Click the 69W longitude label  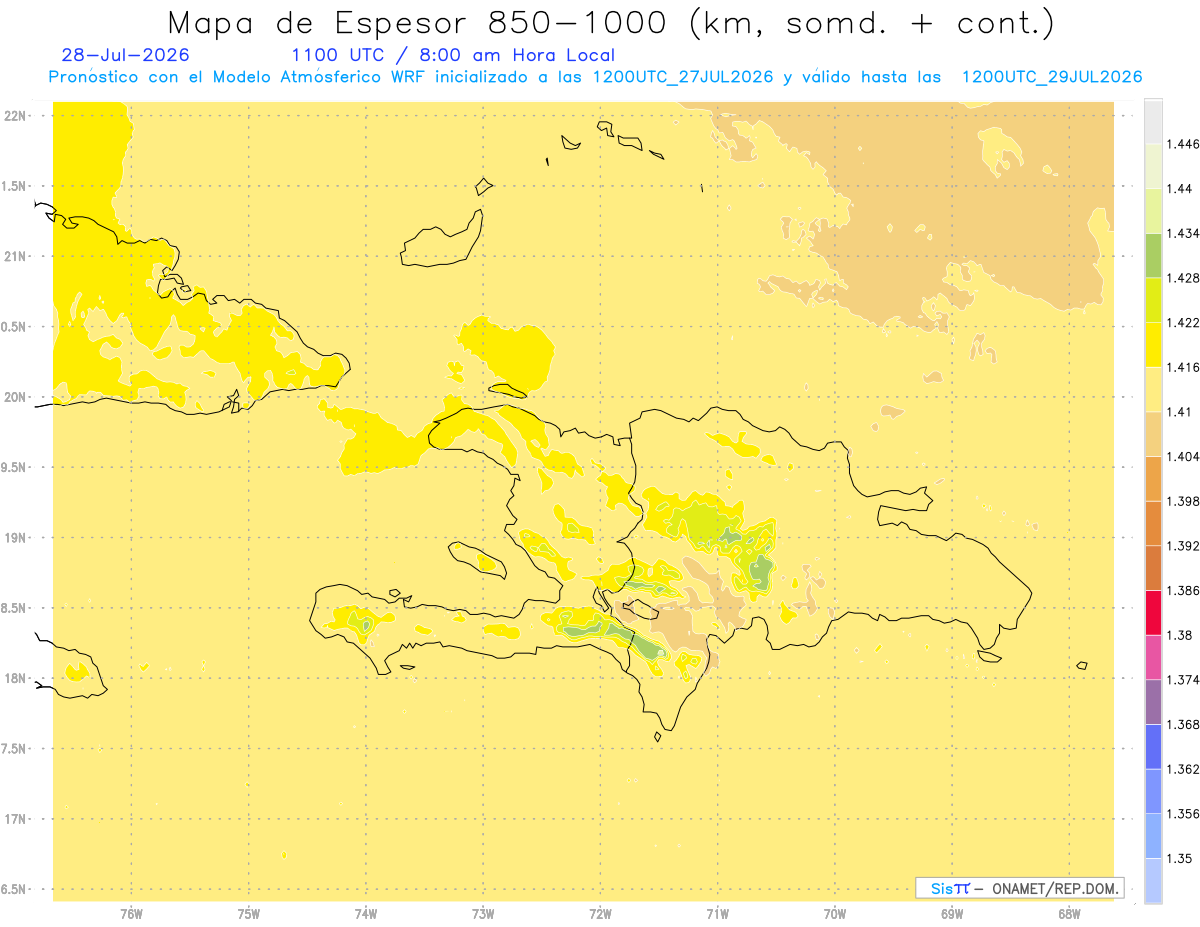coord(952,914)
